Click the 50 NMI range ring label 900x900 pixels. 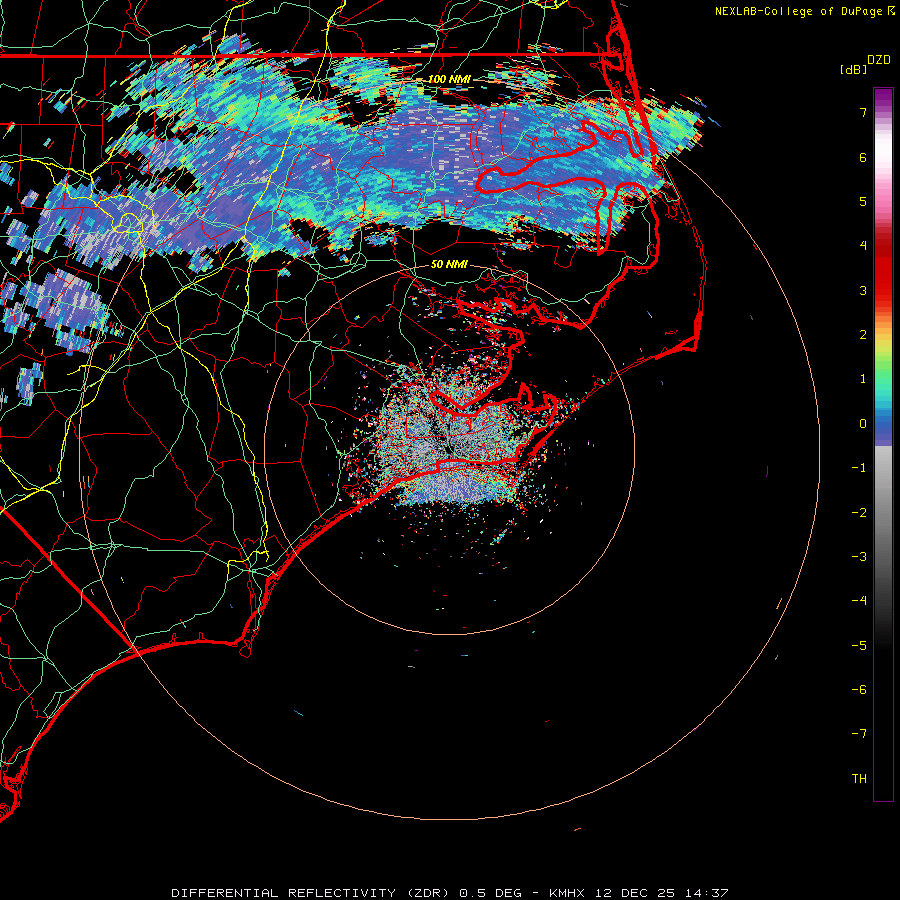coord(449,264)
